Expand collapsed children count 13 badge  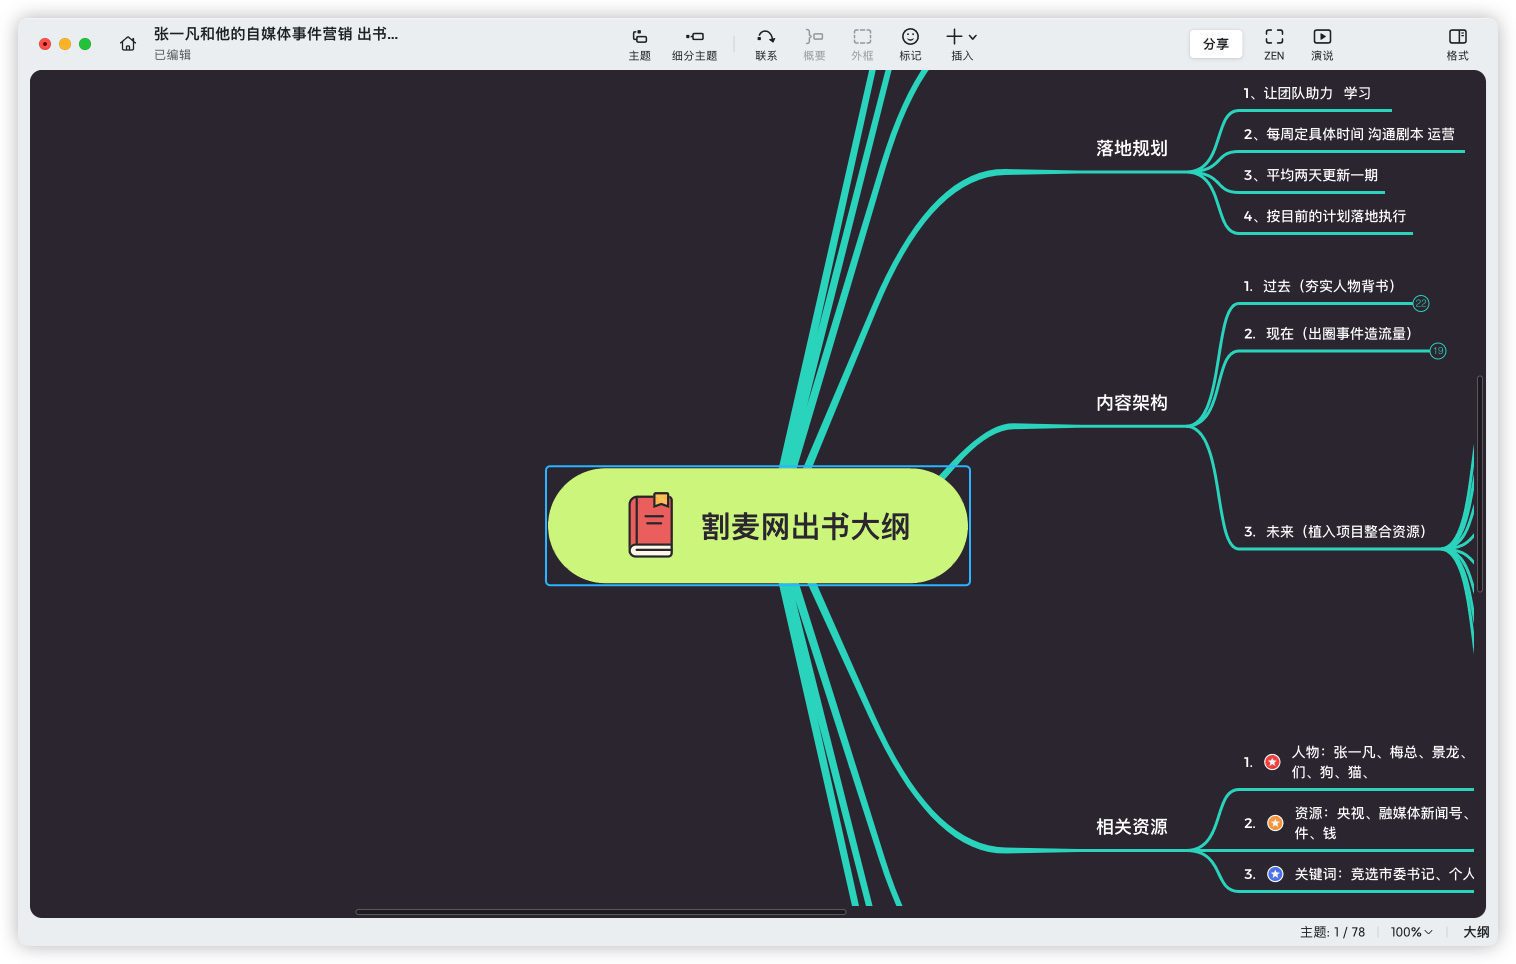1438,351
